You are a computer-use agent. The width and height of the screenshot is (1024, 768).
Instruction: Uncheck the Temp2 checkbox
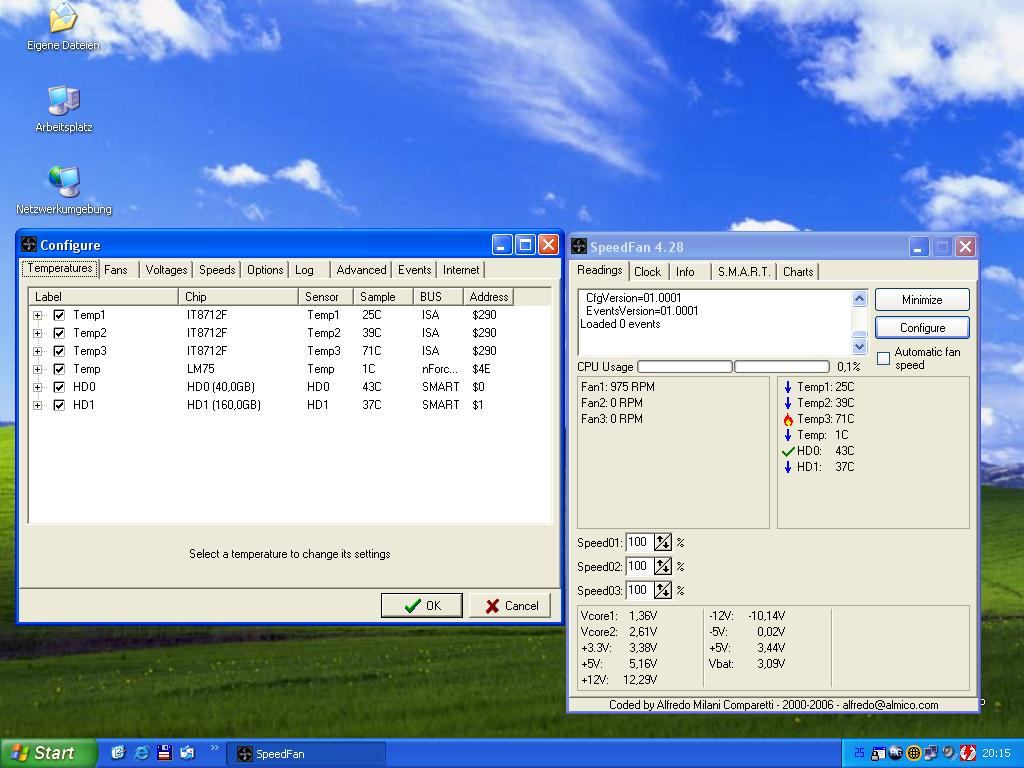pyautogui.click(x=59, y=333)
